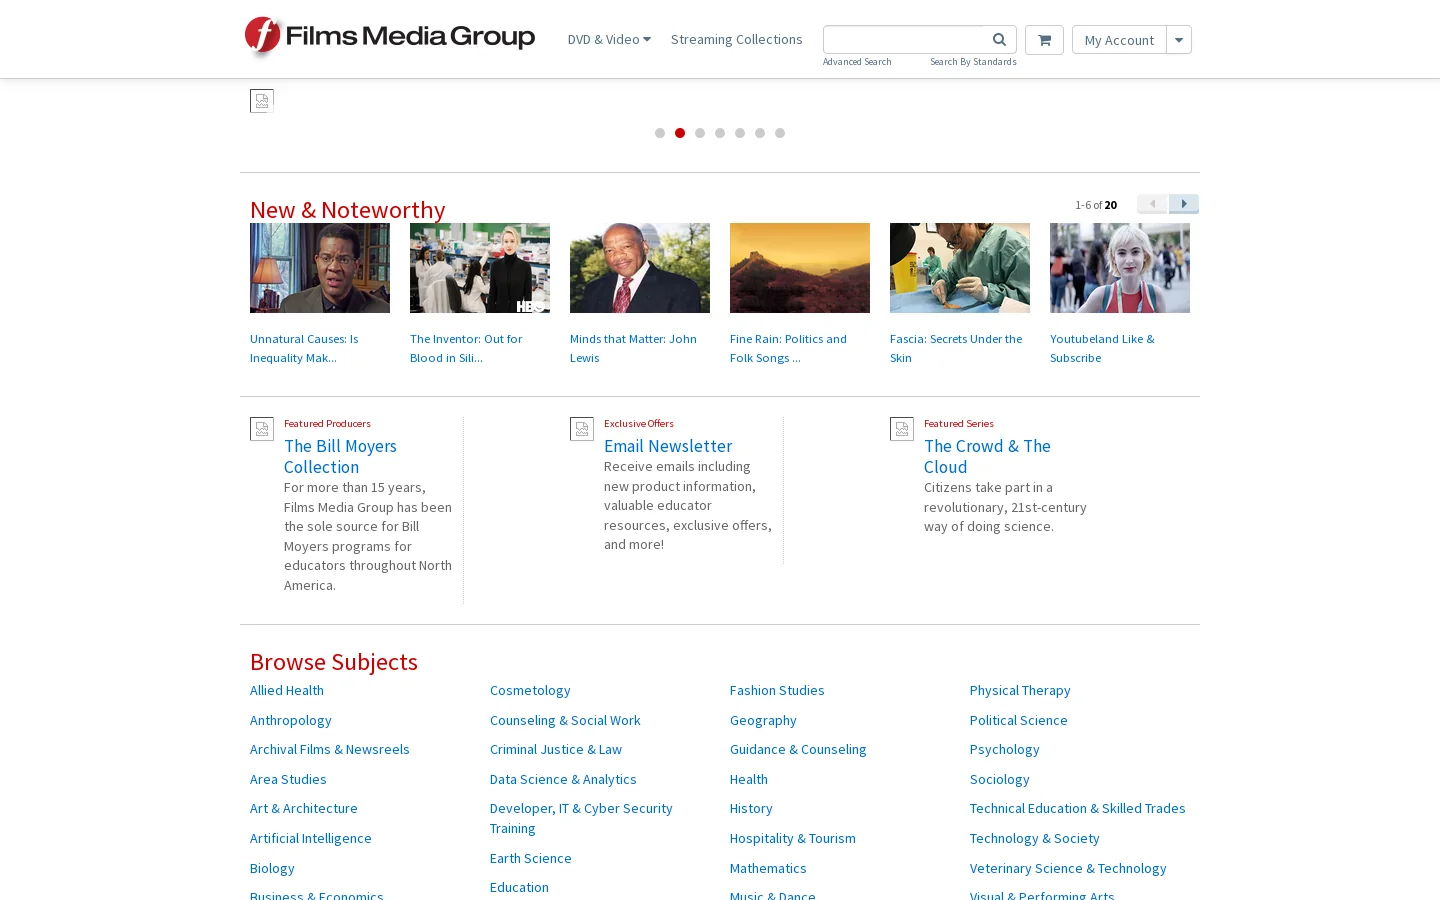This screenshot has width=1440, height=900.
Task: Click broken image icon beside Exclusive Offers
Action: coord(582,429)
